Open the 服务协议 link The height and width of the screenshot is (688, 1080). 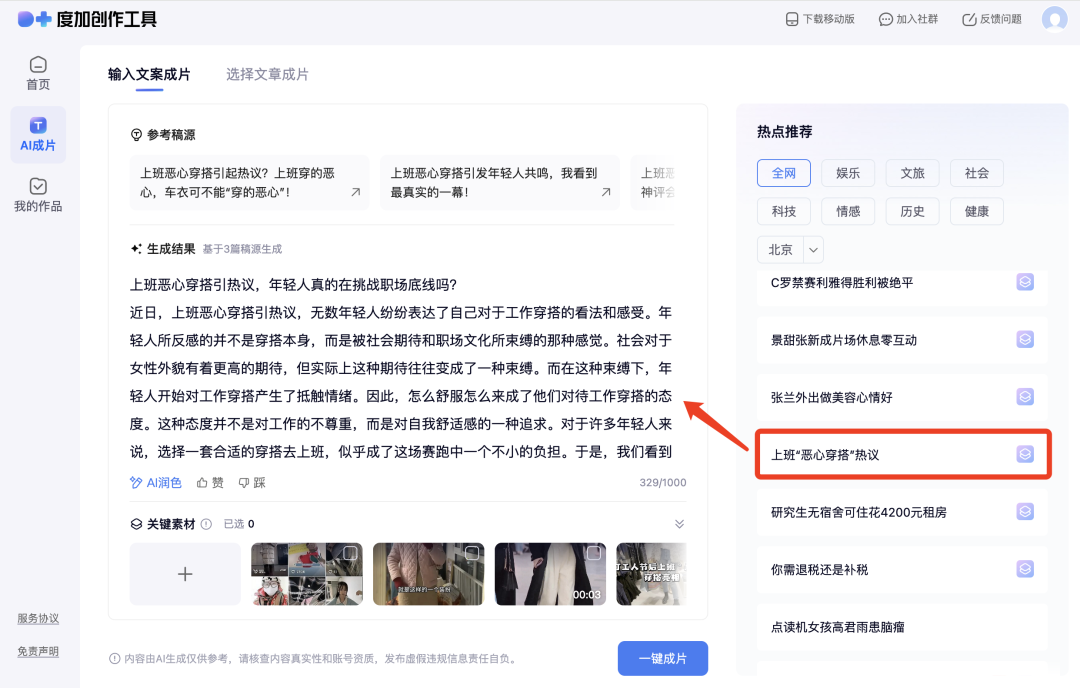[x=38, y=618]
